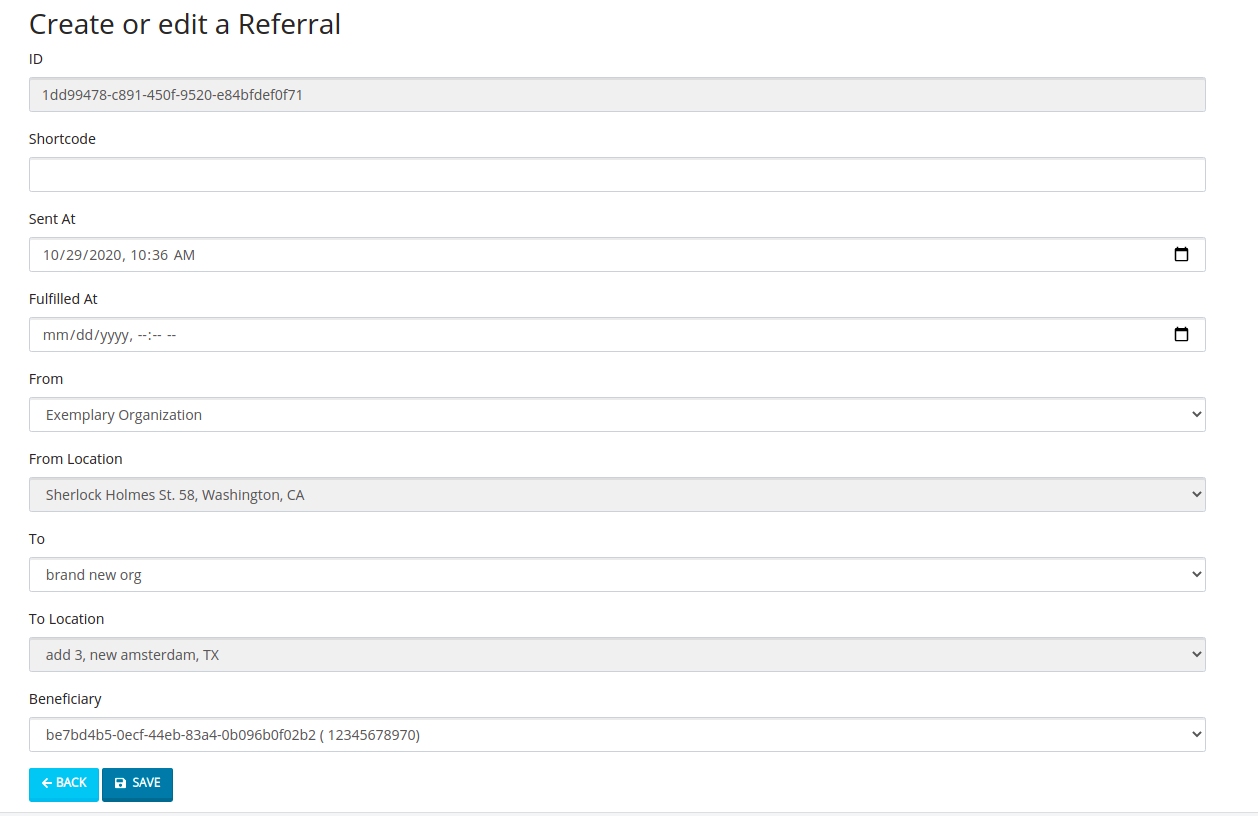The width and height of the screenshot is (1258, 816).
Task: Click the "Create or edit a Referral" heading
Action: pos(184,23)
